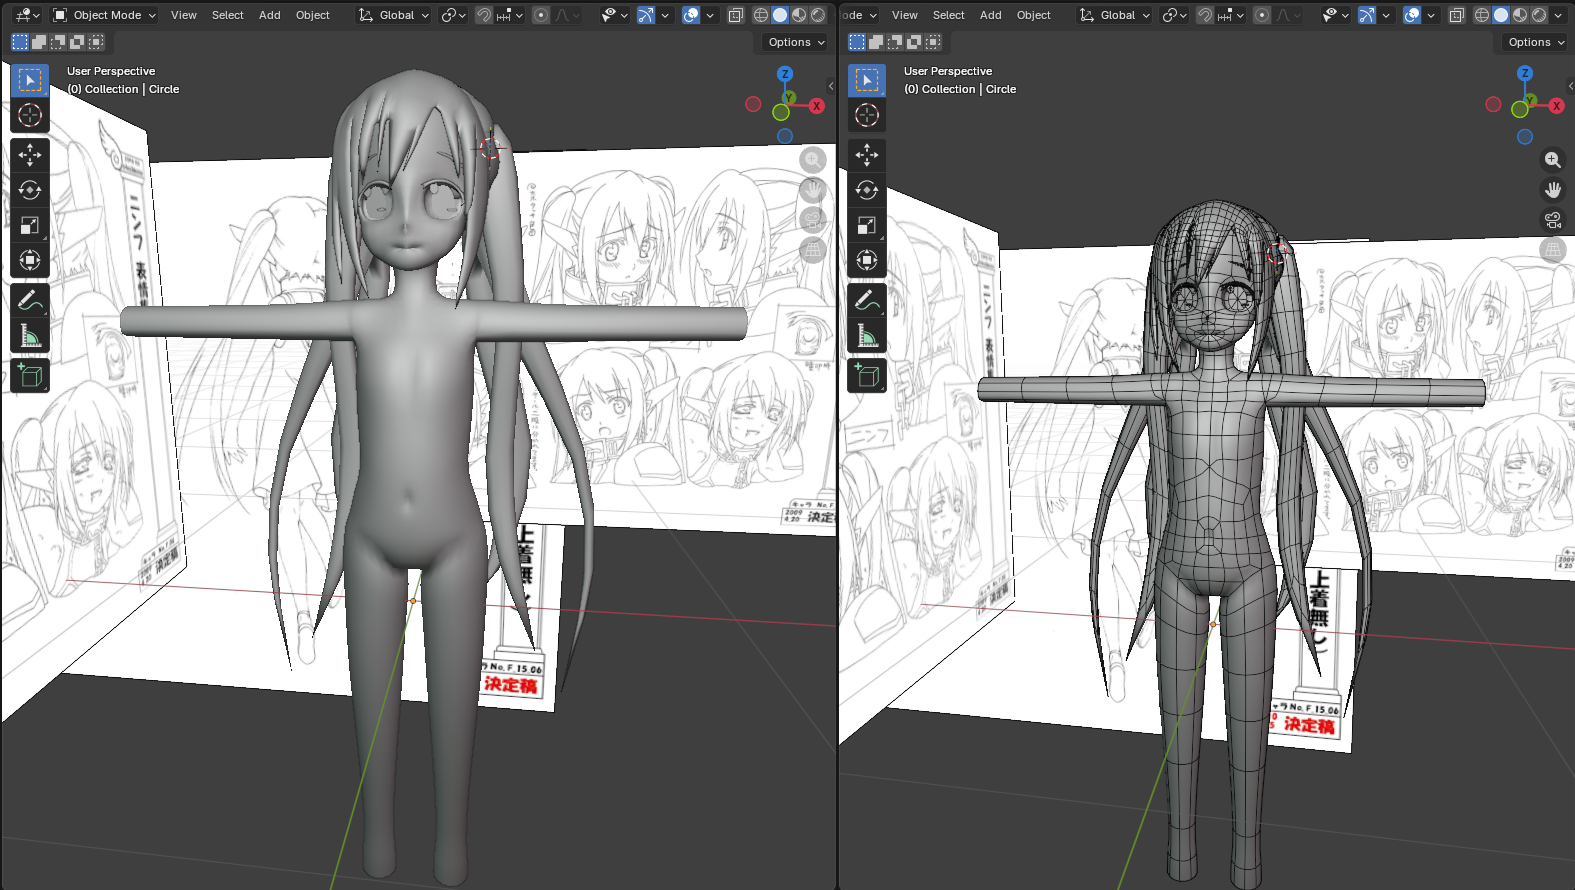Select the Cursor tool in right viewport

click(x=867, y=115)
